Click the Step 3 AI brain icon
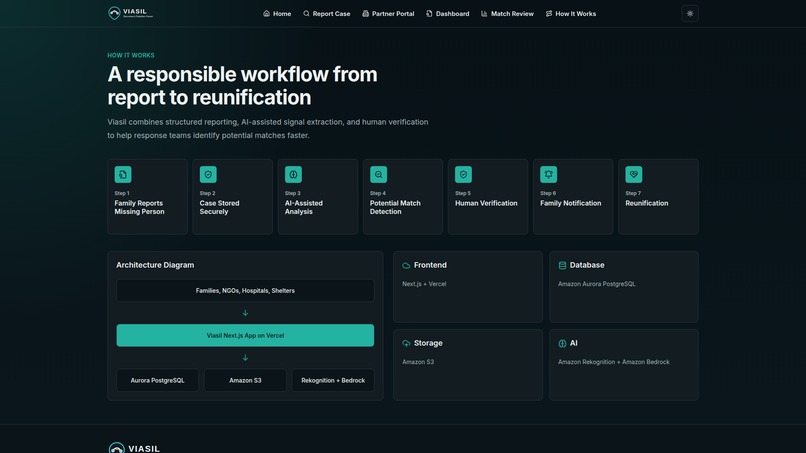The height and width of the screenshot is (453, 806). (294, 174)
